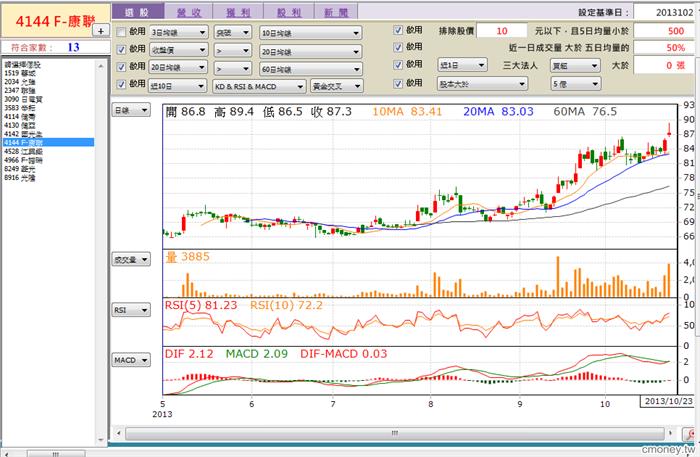Select stock 4528 in the list
Image resolution: width=700 pixels, height=457 pixels.
coord(48,151)
